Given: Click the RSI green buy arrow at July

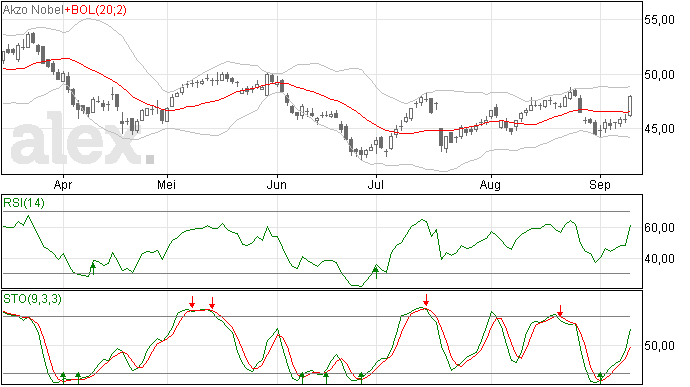Looking at the screenshot, I should coord(376,272).
